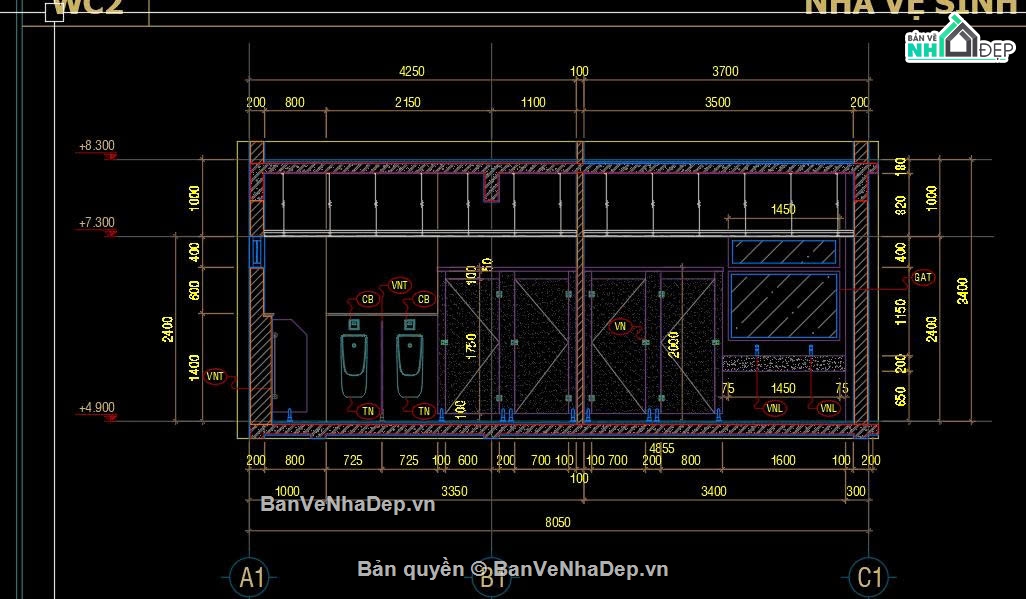Open the BanVeNhaDep.vn watermark link at left
Image resolution: width=1026 pixels, height=599 pixels.
coord(347,504)
